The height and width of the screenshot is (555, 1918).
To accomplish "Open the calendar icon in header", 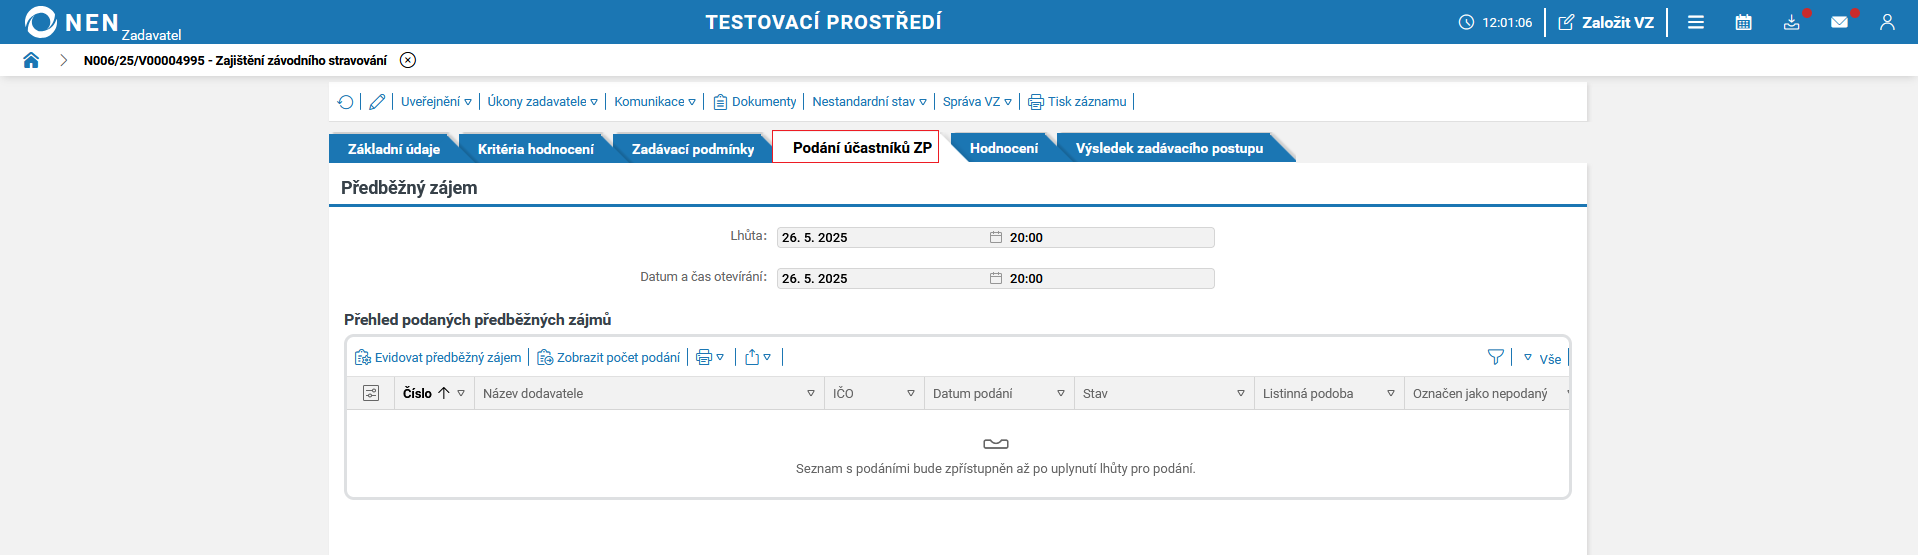I will pyautogui.click(x=1744, y=22).
